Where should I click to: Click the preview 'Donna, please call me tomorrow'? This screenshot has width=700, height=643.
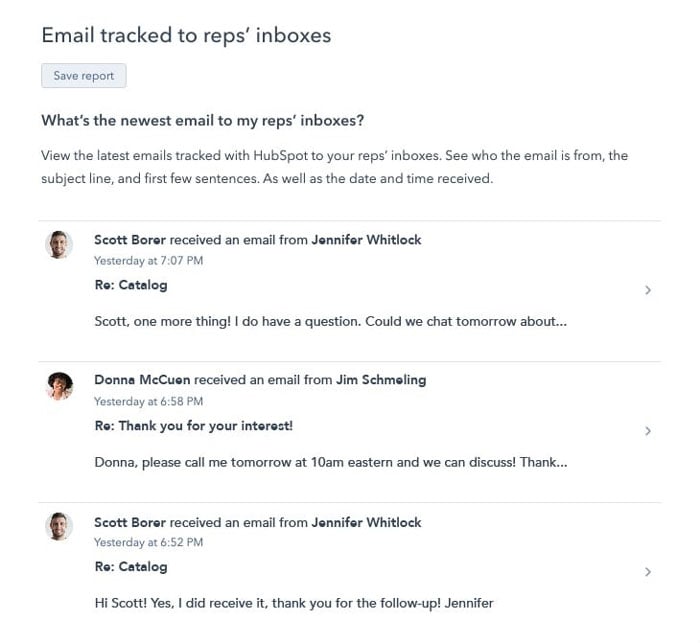click(331, 463)
